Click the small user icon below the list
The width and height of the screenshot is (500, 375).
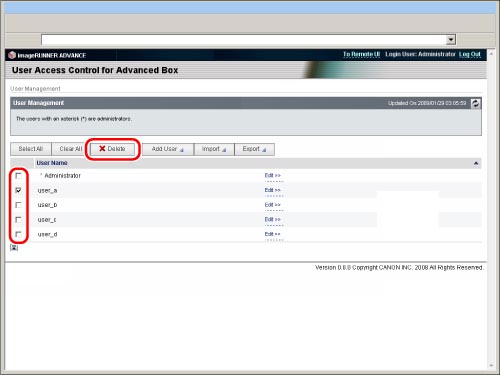coord(14,248)
